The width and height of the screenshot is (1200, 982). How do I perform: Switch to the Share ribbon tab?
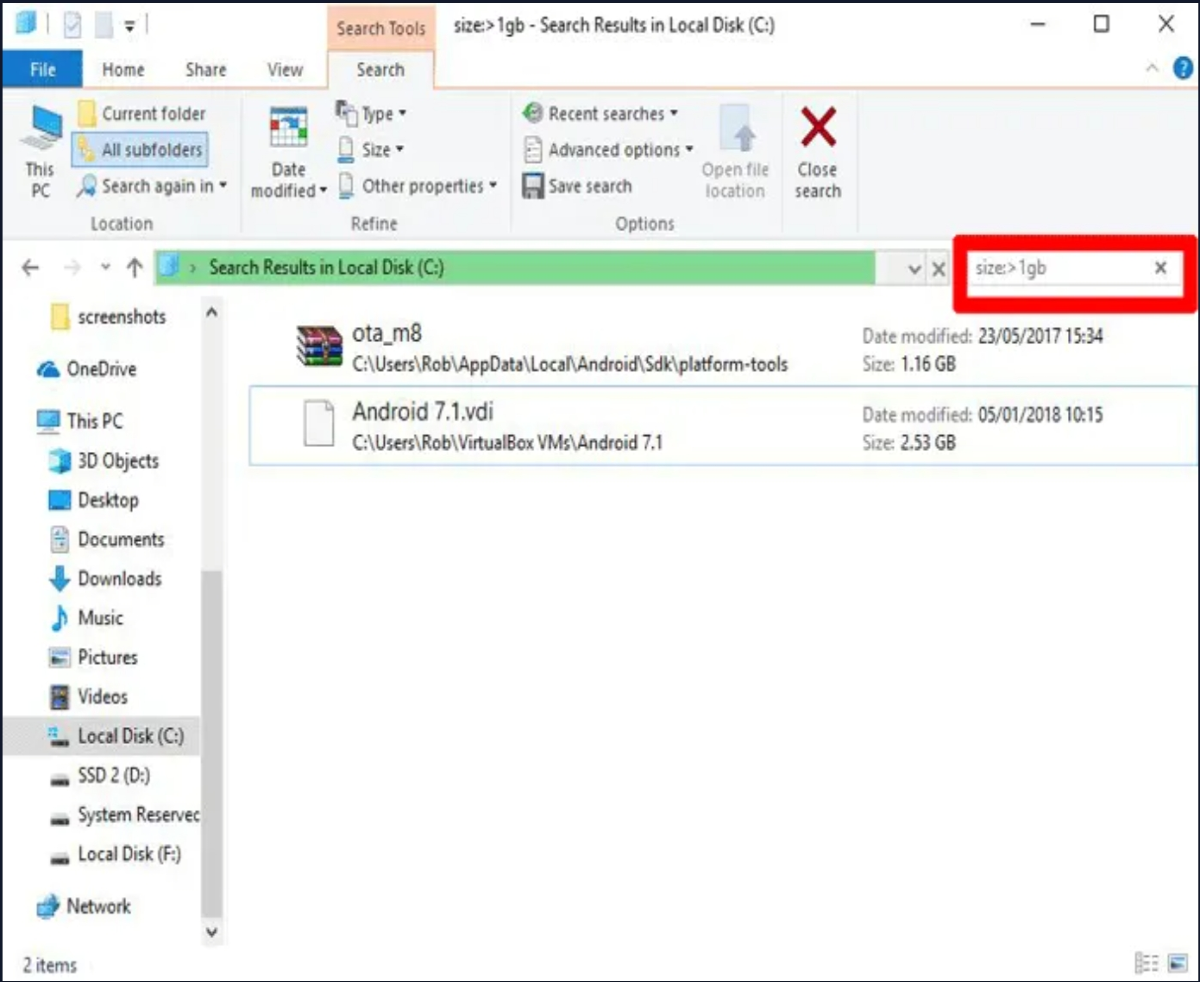point(205,70)
